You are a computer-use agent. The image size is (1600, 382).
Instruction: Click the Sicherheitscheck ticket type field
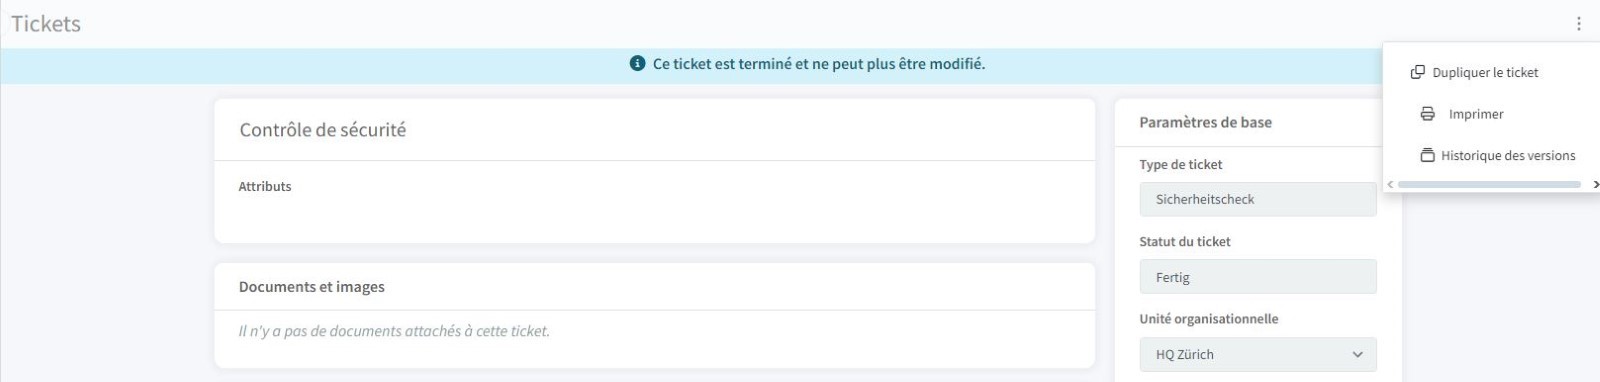(x=1258, y=199)
